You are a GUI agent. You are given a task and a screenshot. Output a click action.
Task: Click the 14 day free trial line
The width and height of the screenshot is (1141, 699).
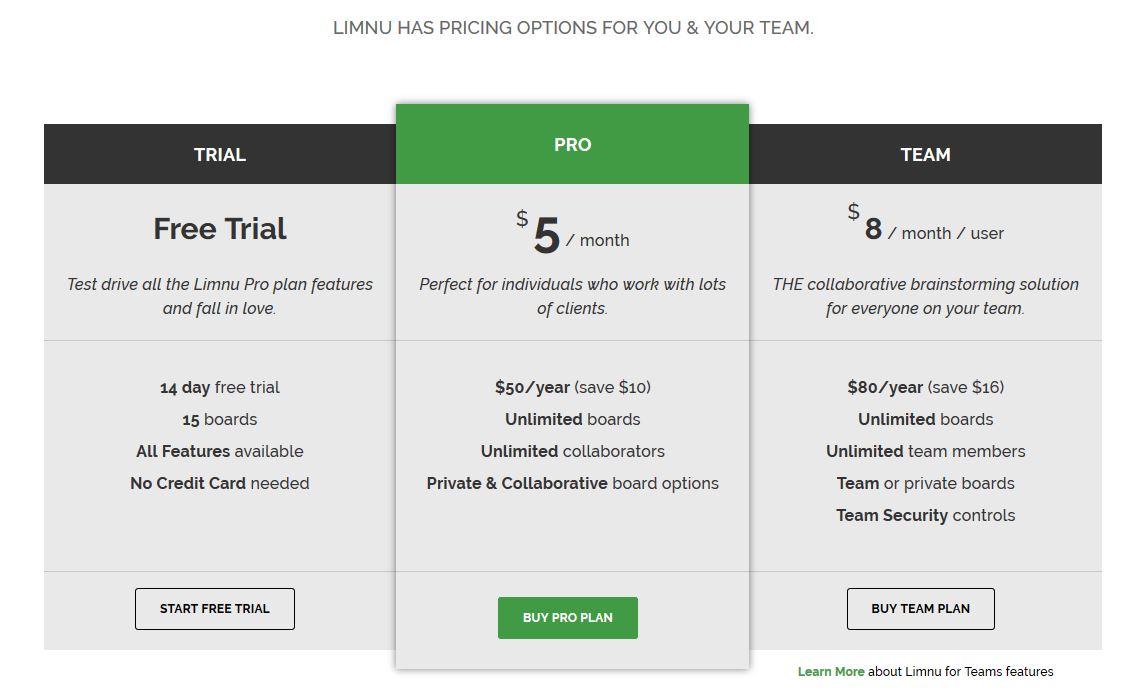tap(220, 387)
